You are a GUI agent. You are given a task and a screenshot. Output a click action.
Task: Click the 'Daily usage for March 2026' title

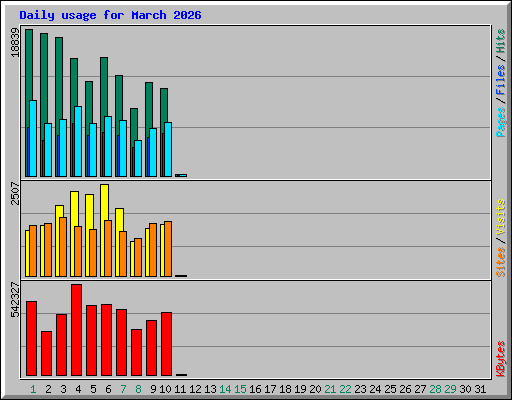pos(110,15)
